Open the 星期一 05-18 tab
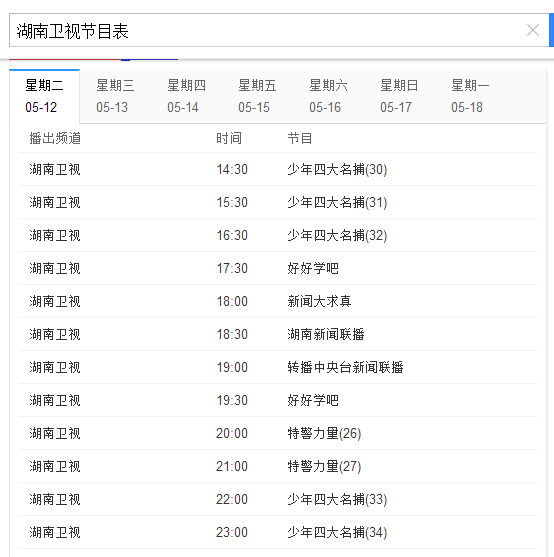554x557 pixels. 471,96
